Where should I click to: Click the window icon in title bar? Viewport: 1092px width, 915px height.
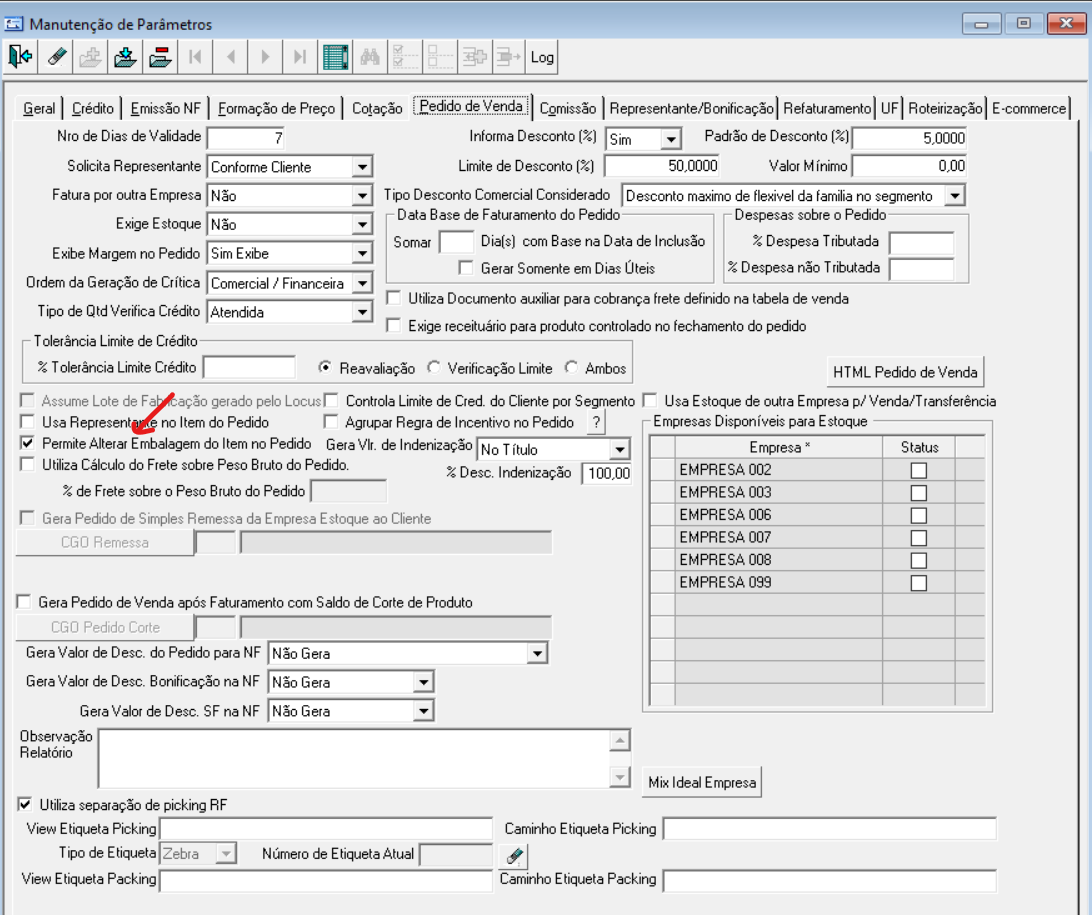click(x=13, y=24)
